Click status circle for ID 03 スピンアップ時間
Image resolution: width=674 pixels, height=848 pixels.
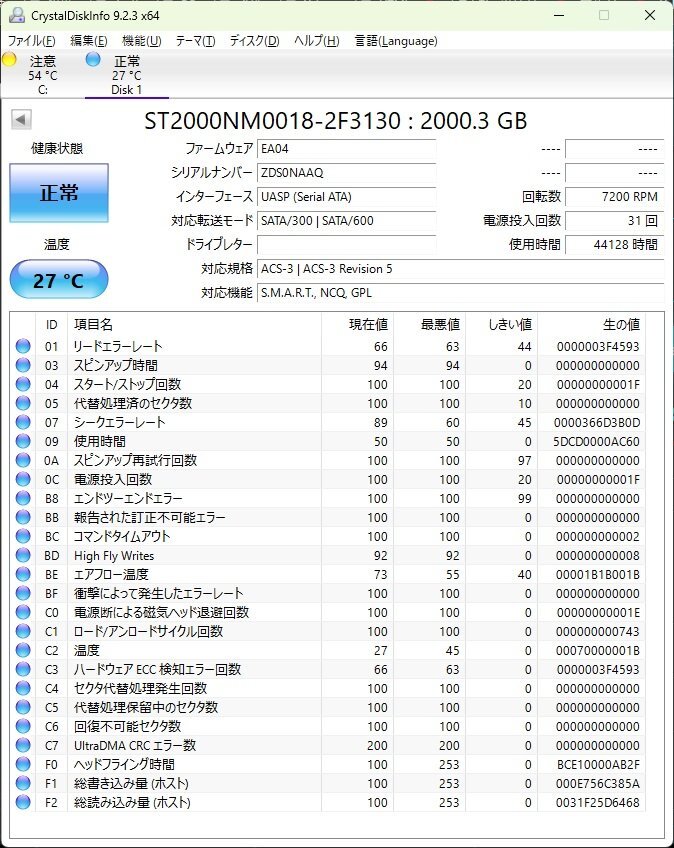[x=23, y=365]
